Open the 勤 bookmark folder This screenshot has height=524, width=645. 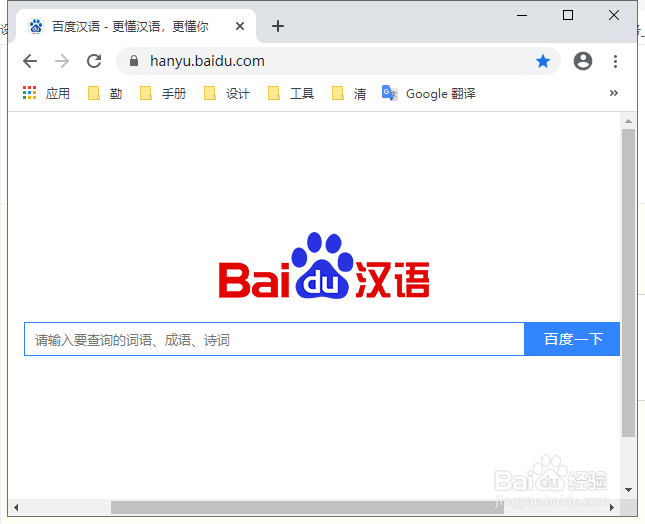(x=105, y=93)
